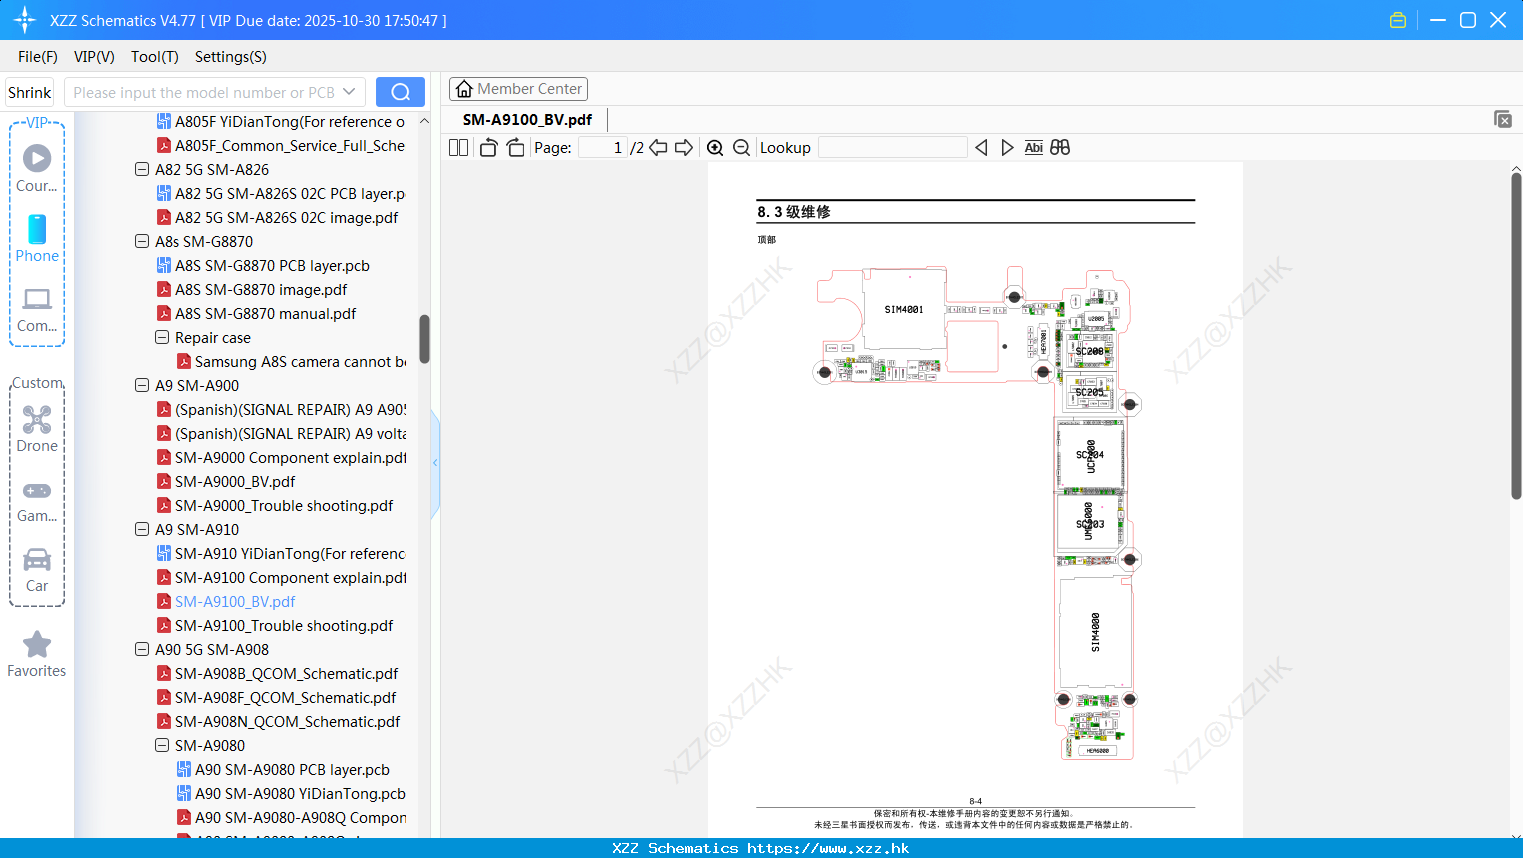1523x858 pixels.
Task: Collapse the Repair case node
Action: 162,337
